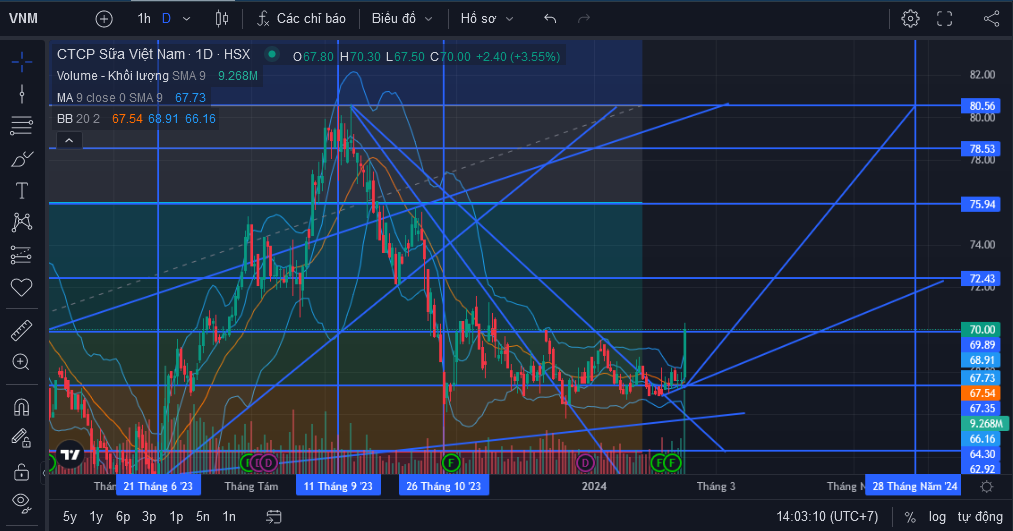Select the trend line drawing tool

pos(21,94)
